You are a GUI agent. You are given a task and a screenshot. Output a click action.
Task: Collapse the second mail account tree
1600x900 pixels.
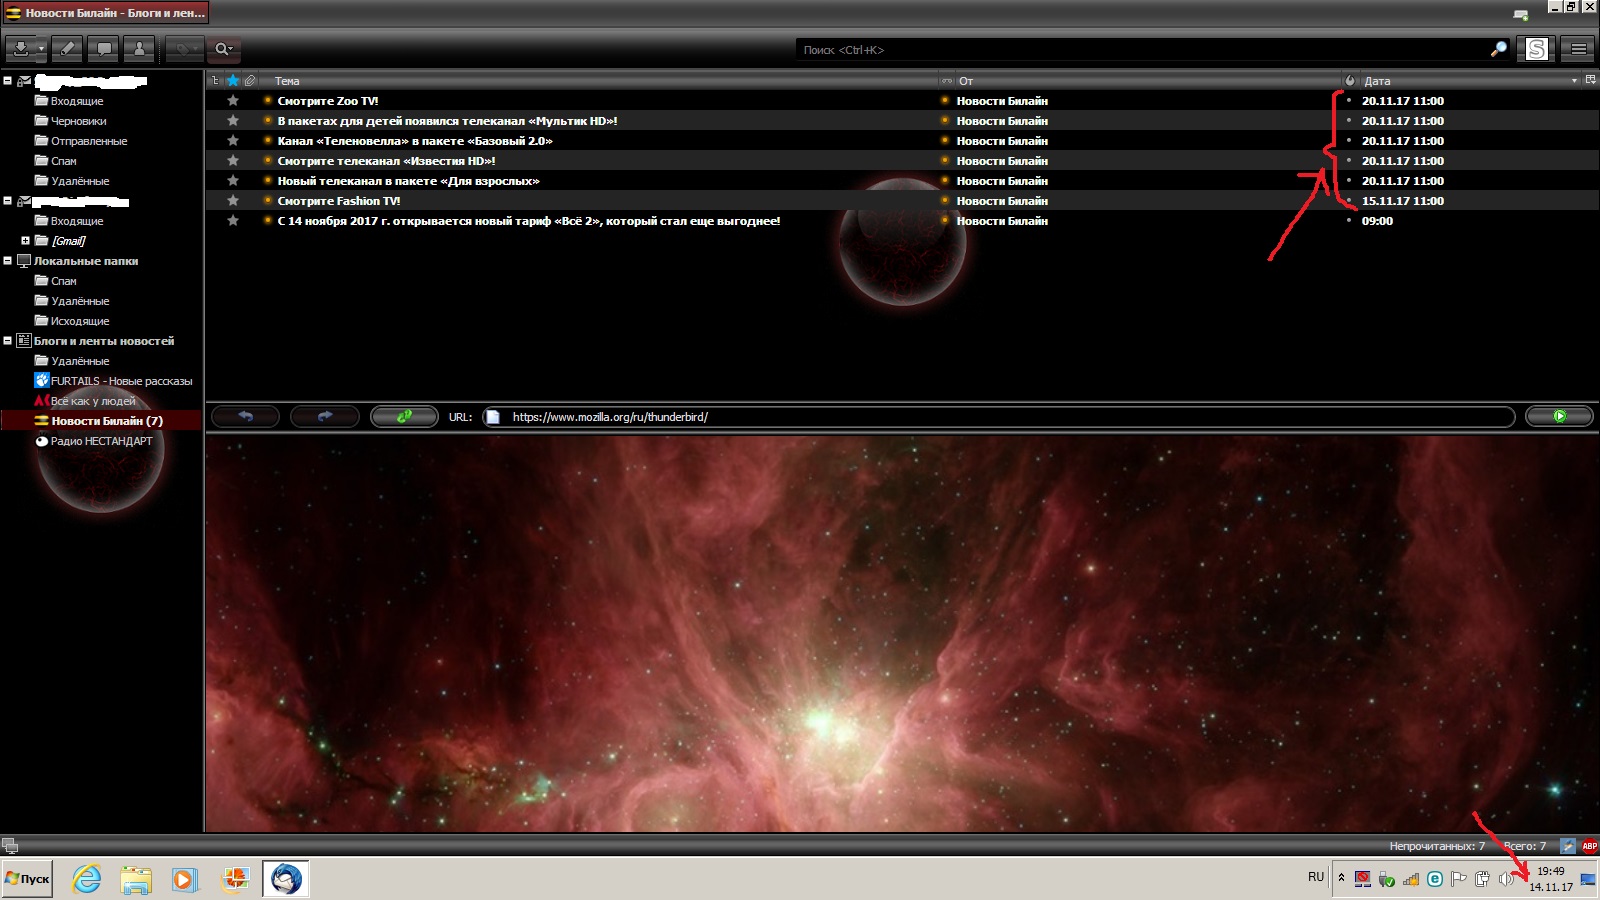(8, 201)
